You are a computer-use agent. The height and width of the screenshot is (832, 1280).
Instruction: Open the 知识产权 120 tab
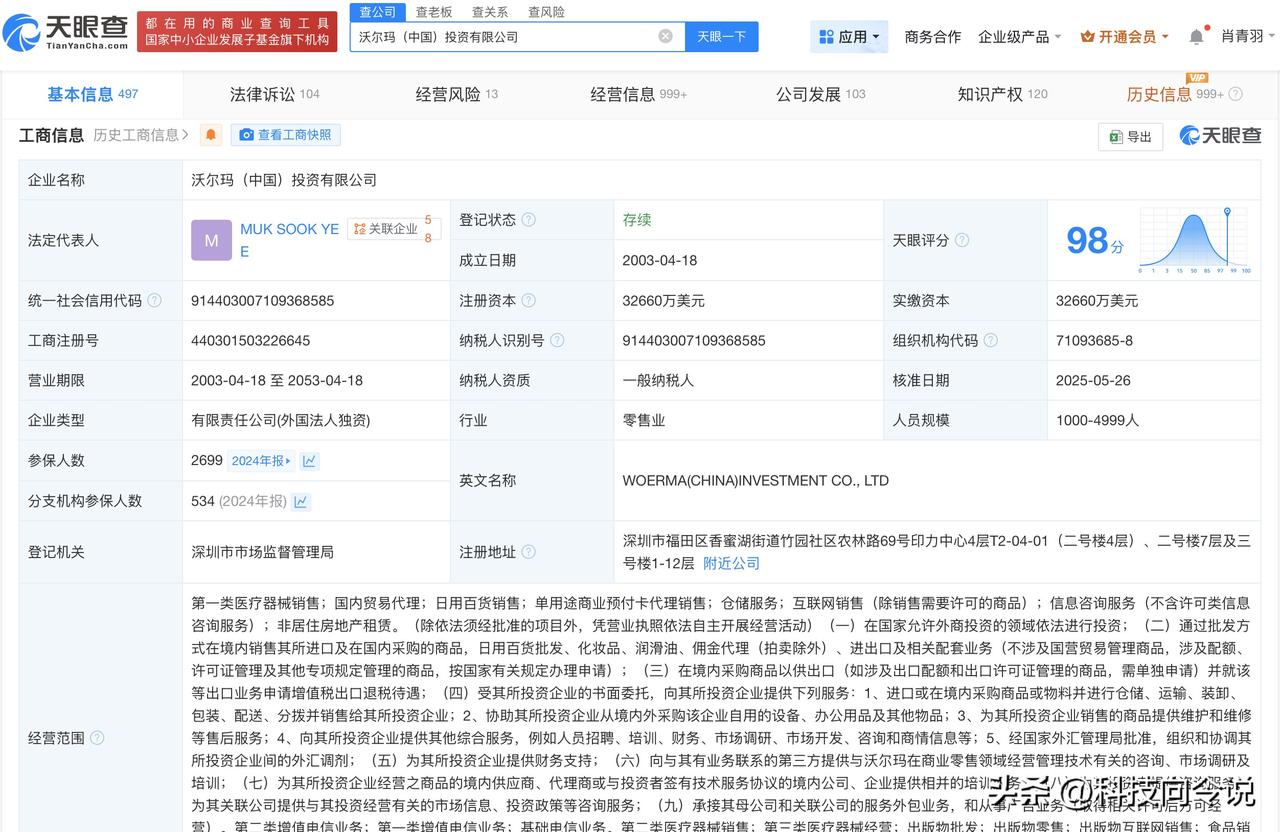point(1002,94)
